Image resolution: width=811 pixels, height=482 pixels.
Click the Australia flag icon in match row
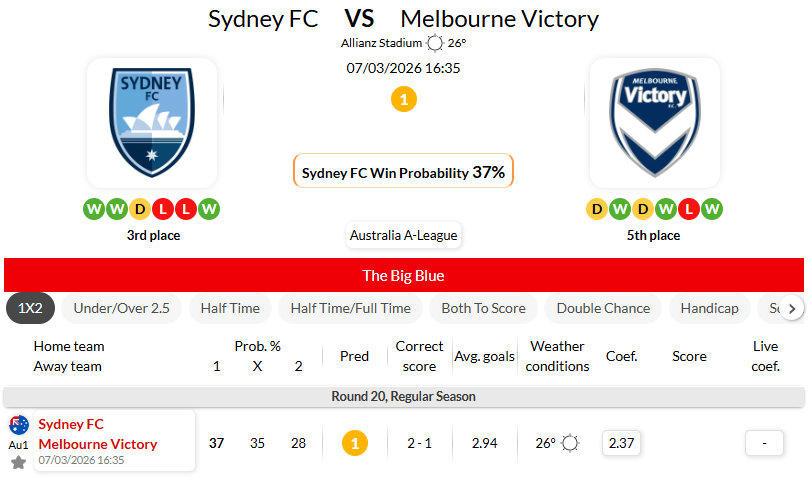coord(19,425)
